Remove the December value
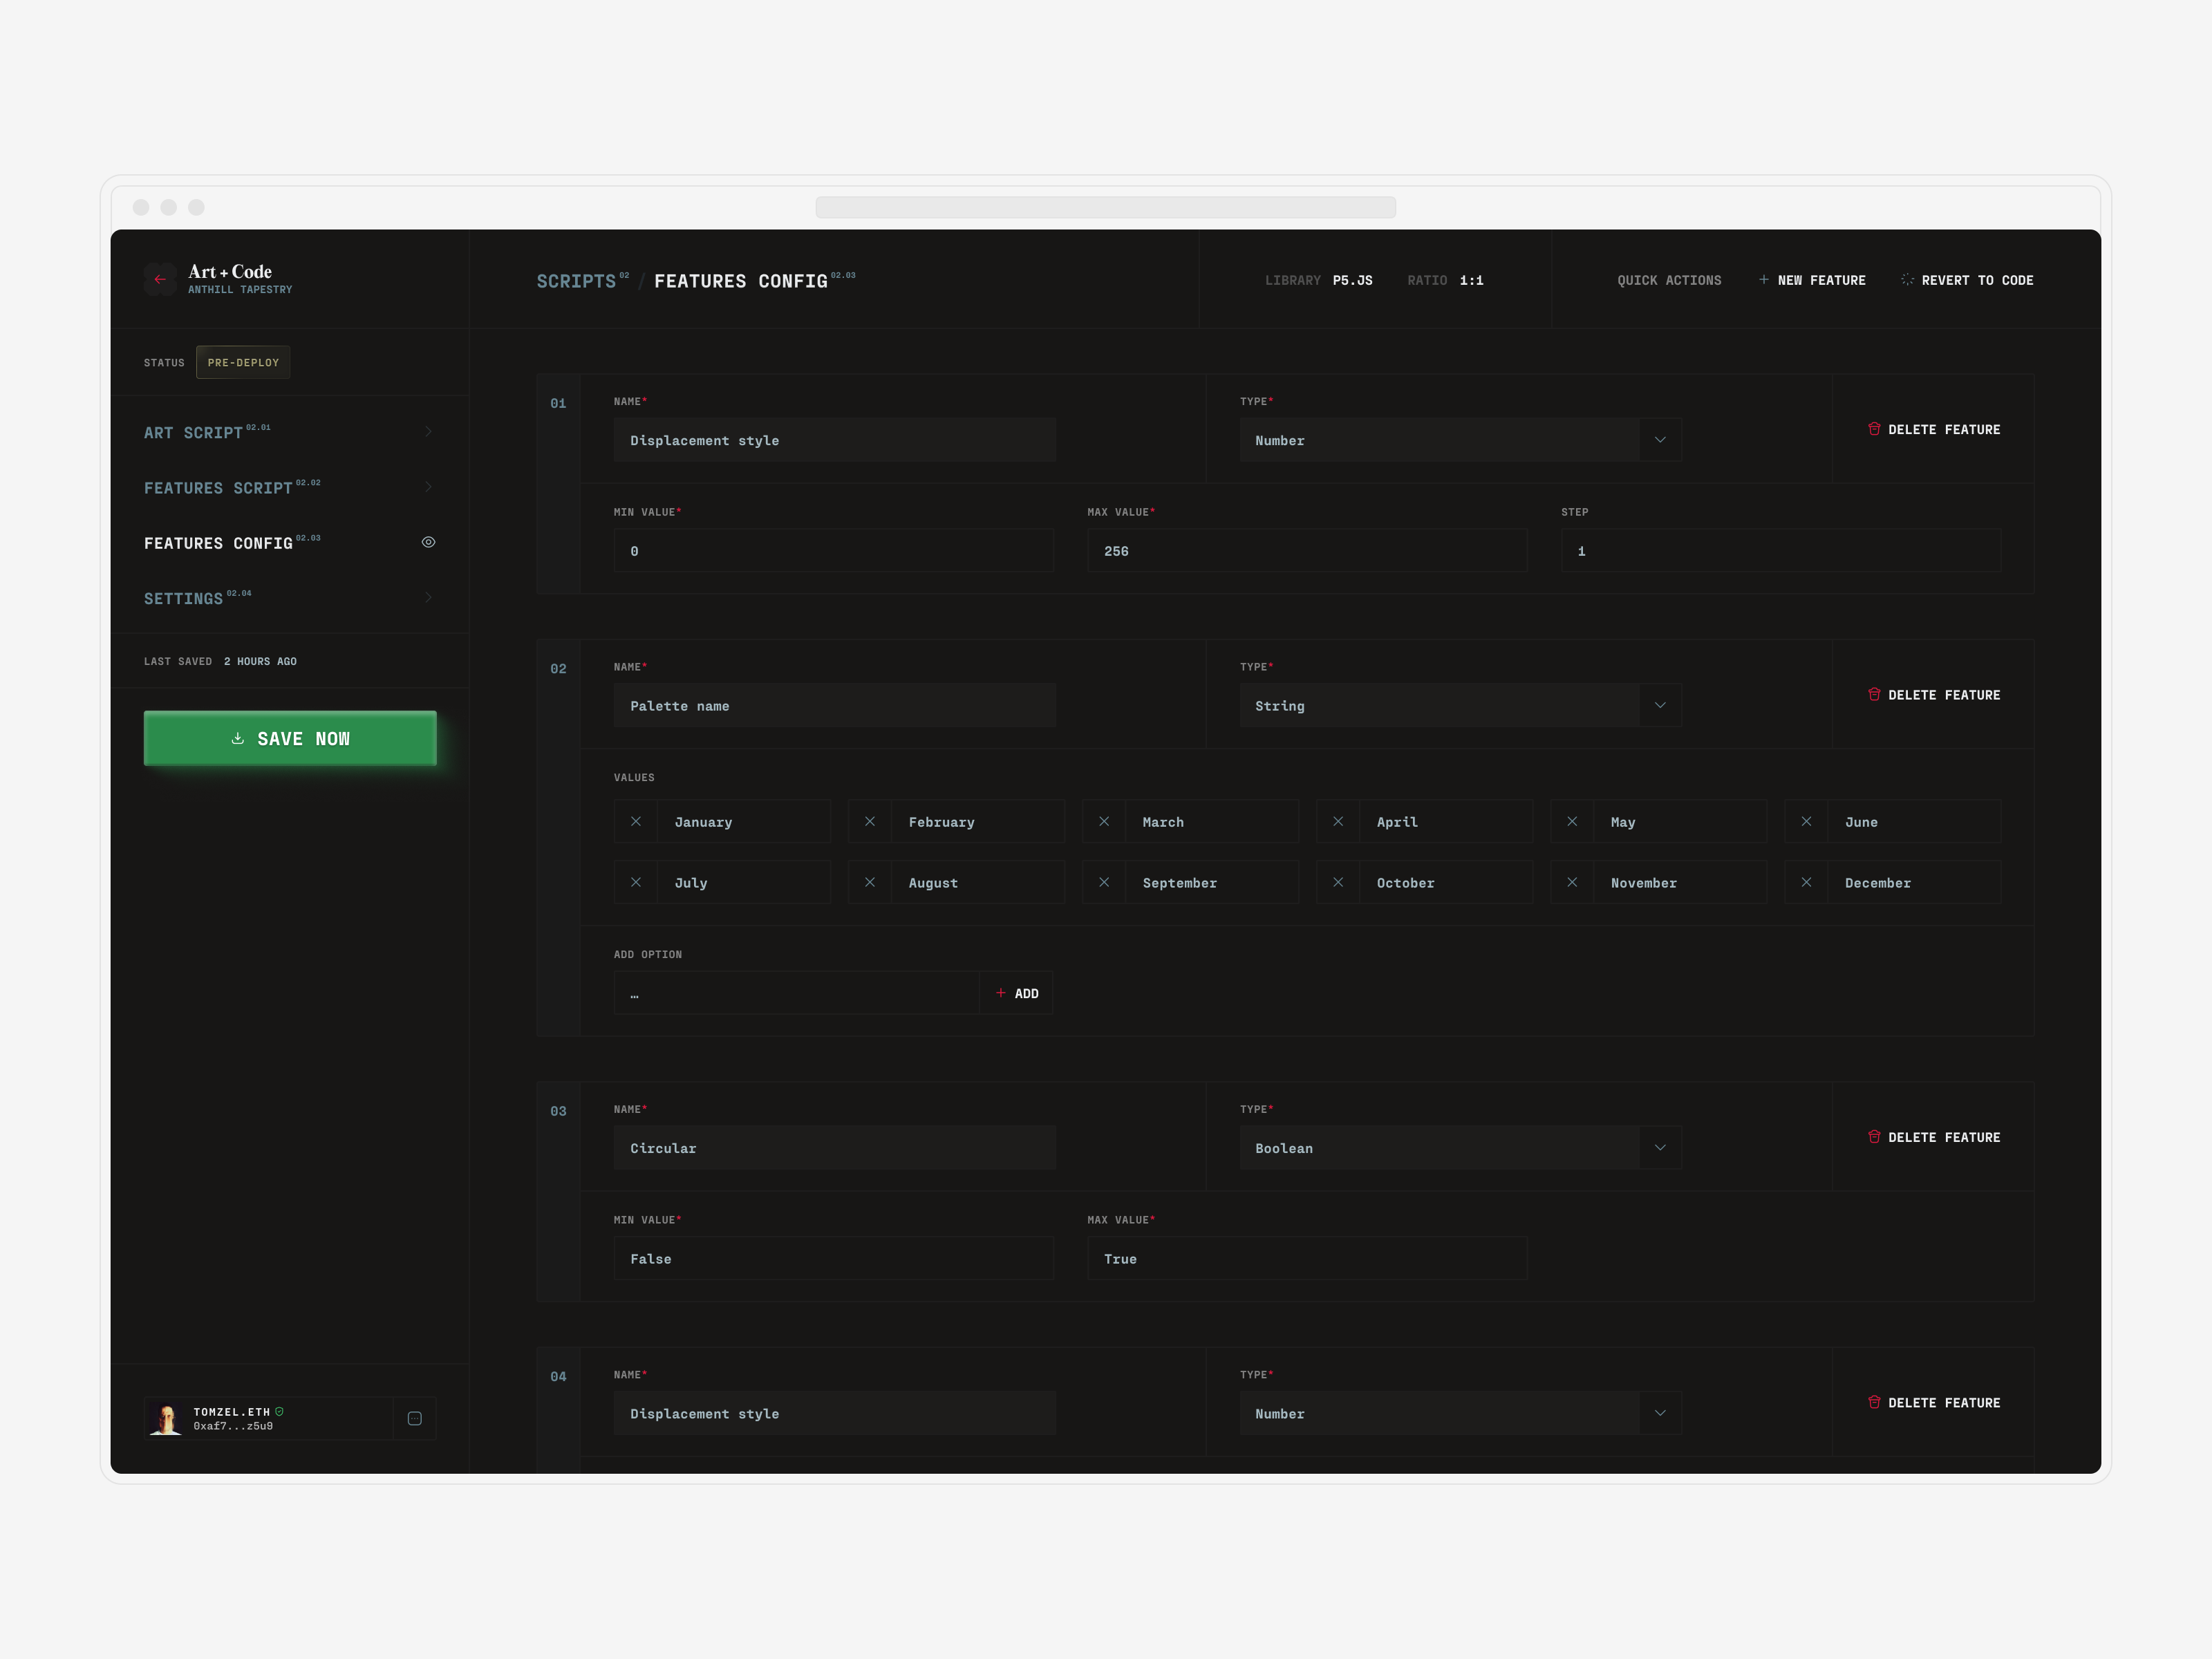This screenshot has height=1659, width=2212. click(x=1806, y=882)
